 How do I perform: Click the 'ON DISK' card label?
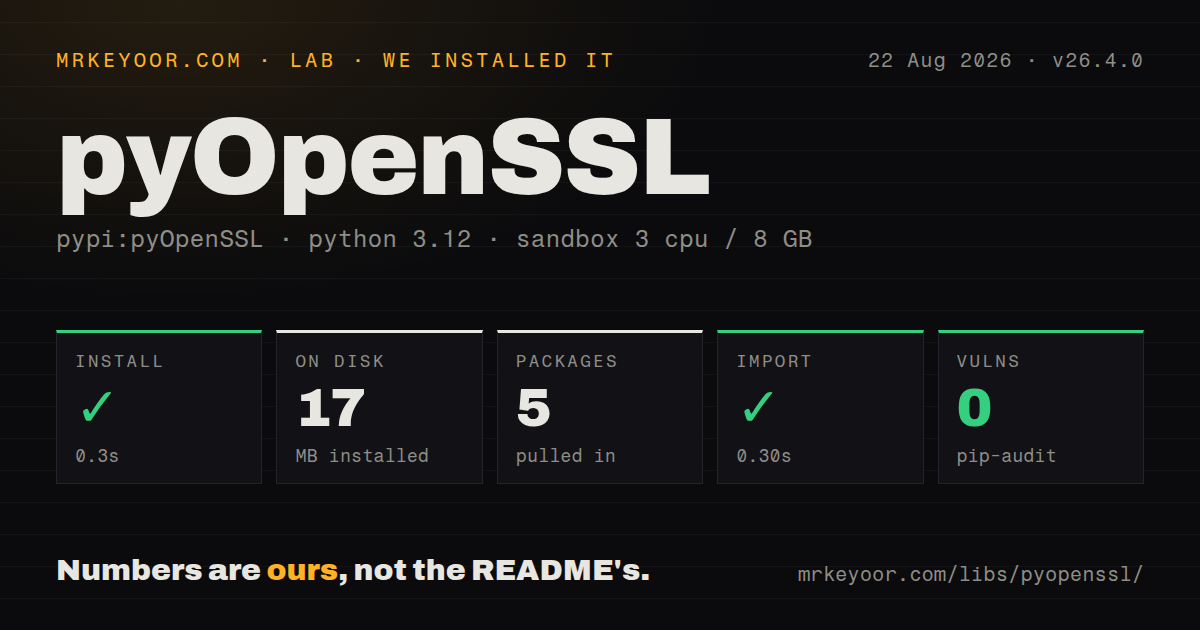(340, 362)
